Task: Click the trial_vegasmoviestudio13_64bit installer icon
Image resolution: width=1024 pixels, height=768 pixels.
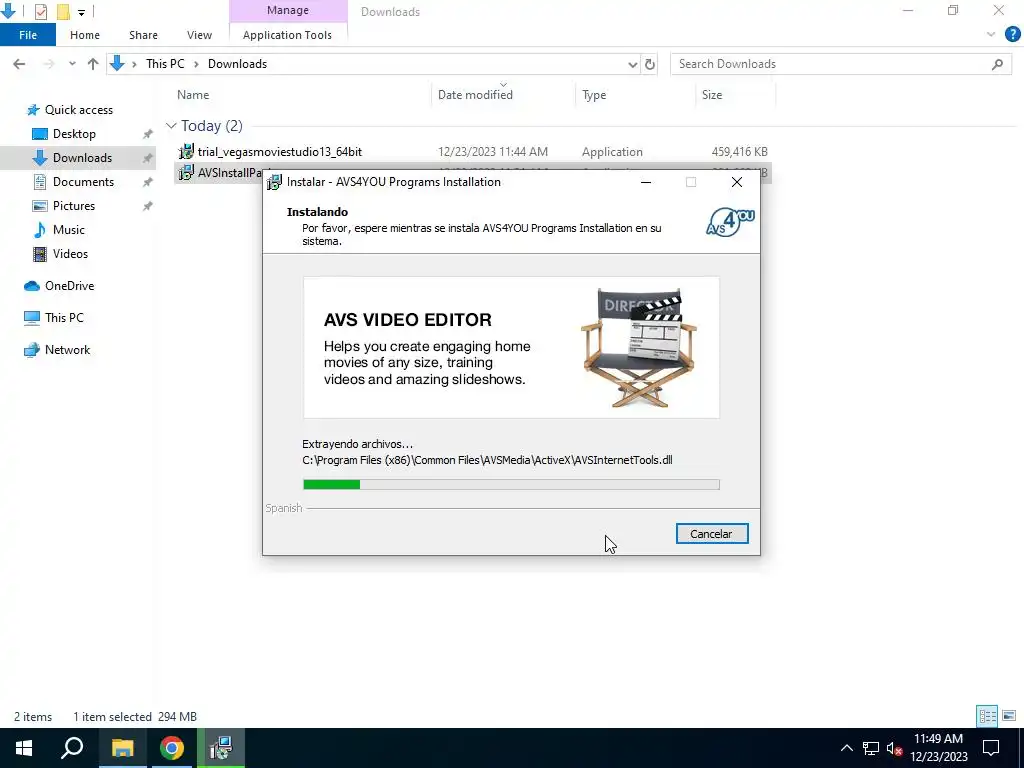Action: [x=186, y=152]
